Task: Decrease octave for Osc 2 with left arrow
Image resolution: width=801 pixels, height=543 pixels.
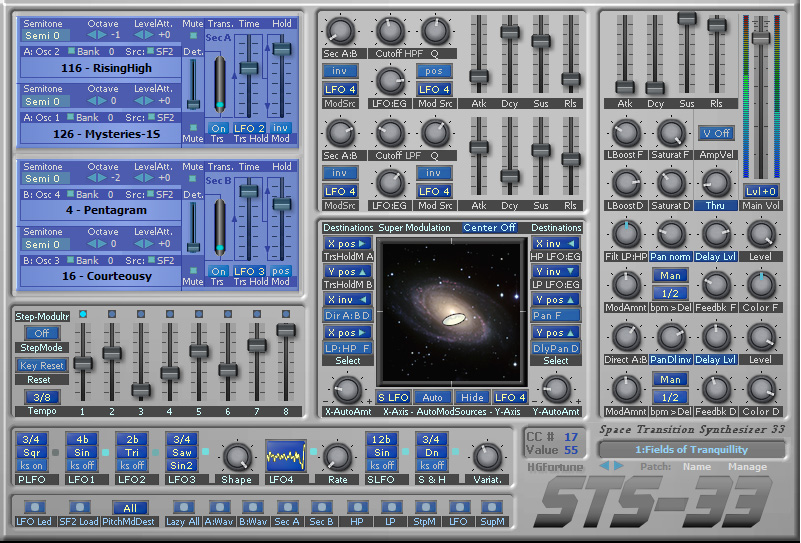Action: click(x=91, y=35)
